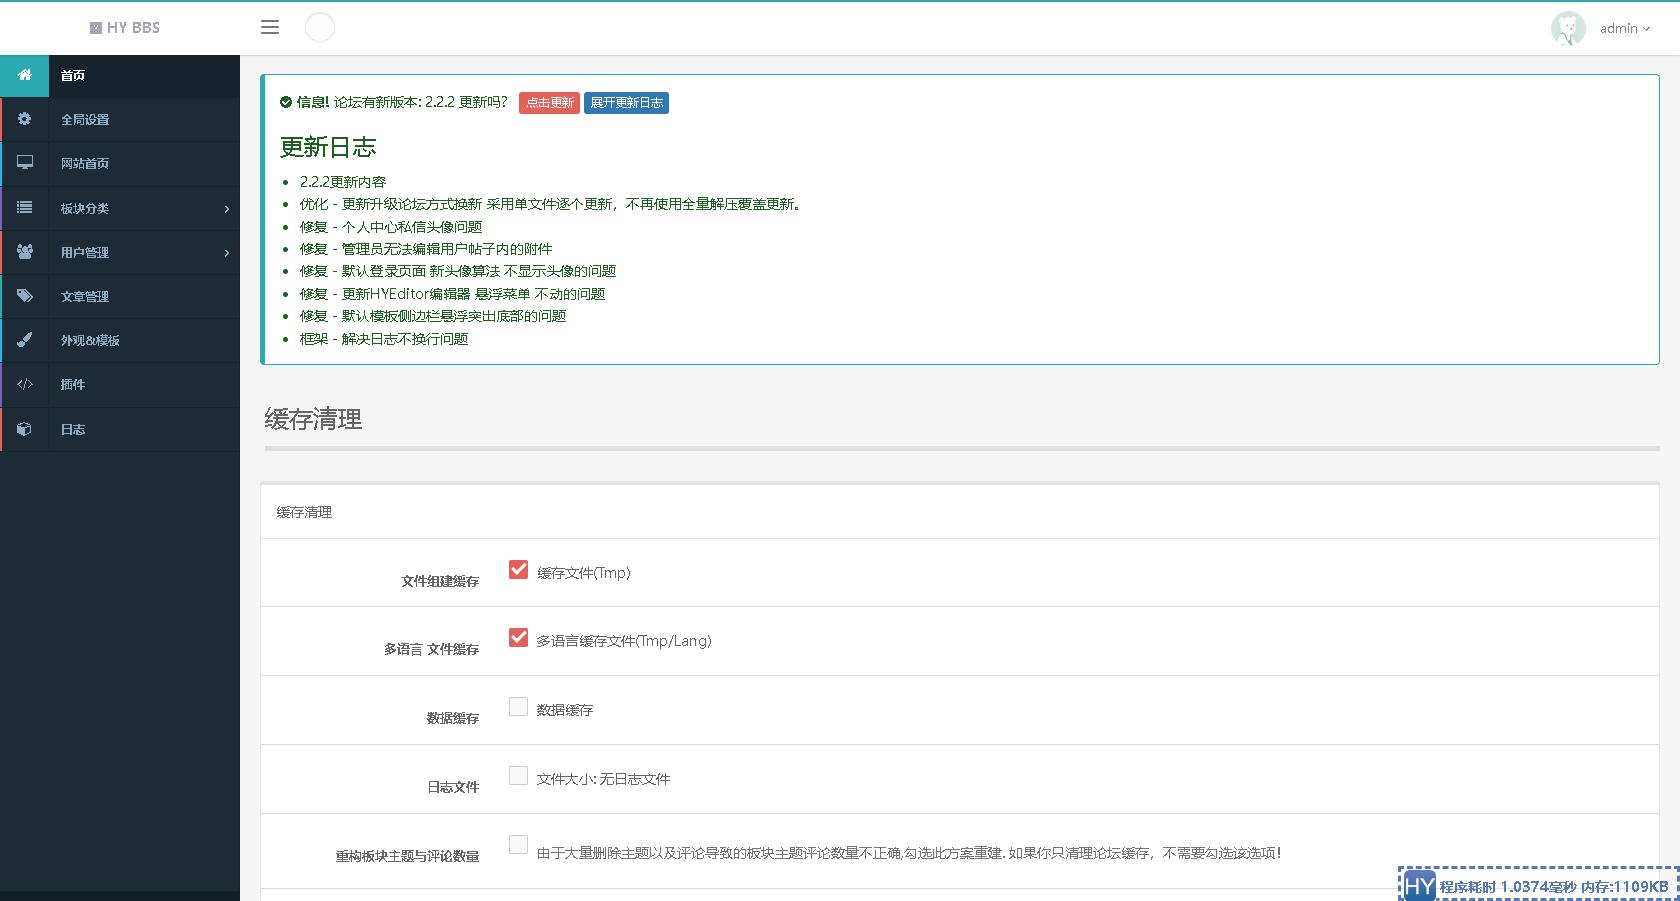Open plugins via the code icon
The width and height of the screenshot is (1680, 901).
click(x=24, y=384)
